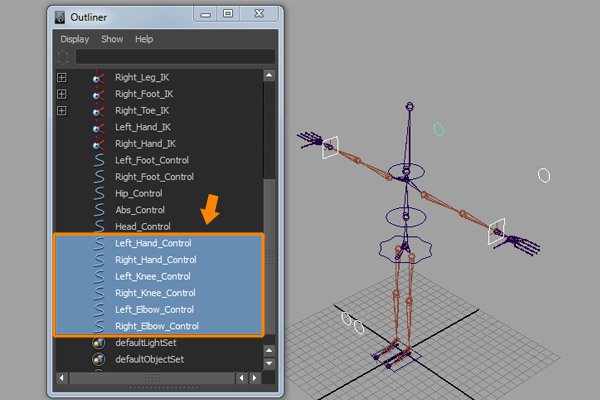This screenshot has height=400, width=600.
Task: Click the curve icon beside Head_Control
Action: [x=99, y=226]
